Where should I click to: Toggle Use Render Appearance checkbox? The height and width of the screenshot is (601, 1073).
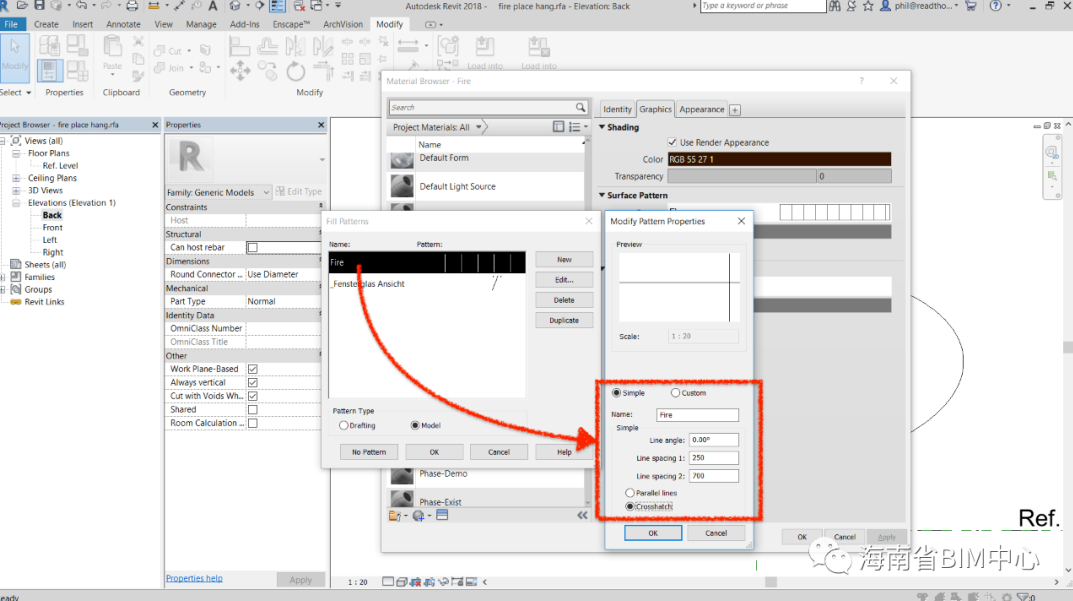tap(672, 143)
